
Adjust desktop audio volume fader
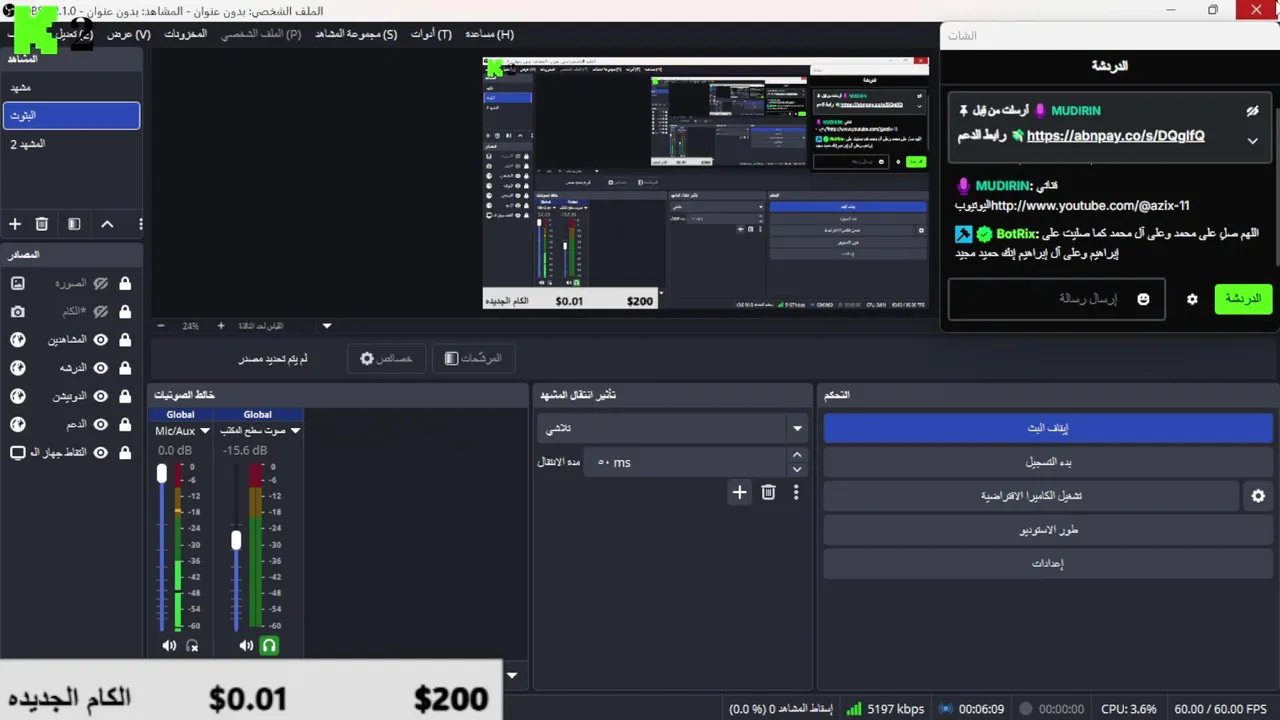[x=236, y=540]
